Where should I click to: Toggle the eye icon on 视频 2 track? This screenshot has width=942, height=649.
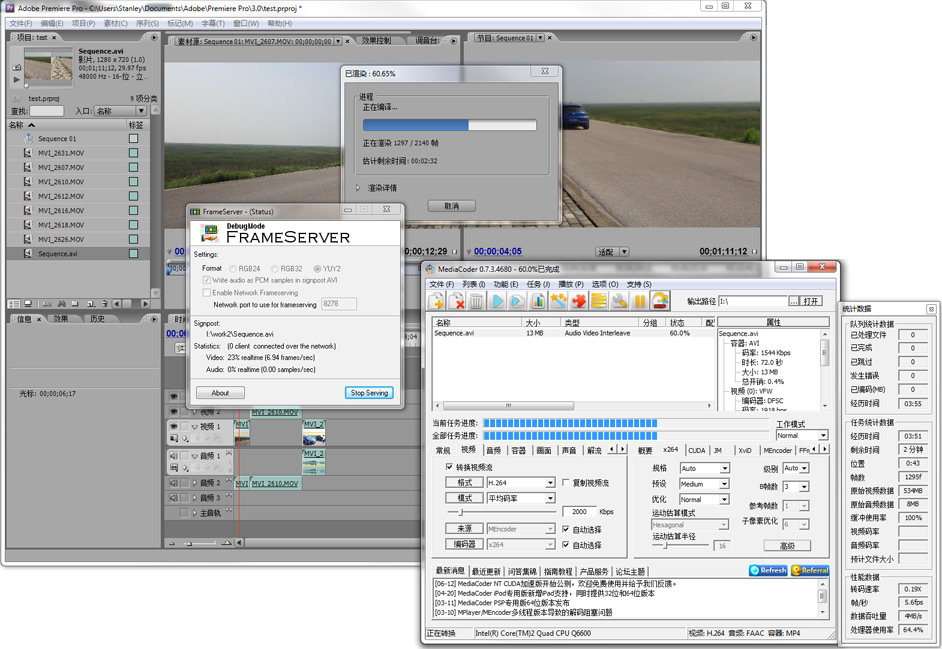[x=174, y=412]
